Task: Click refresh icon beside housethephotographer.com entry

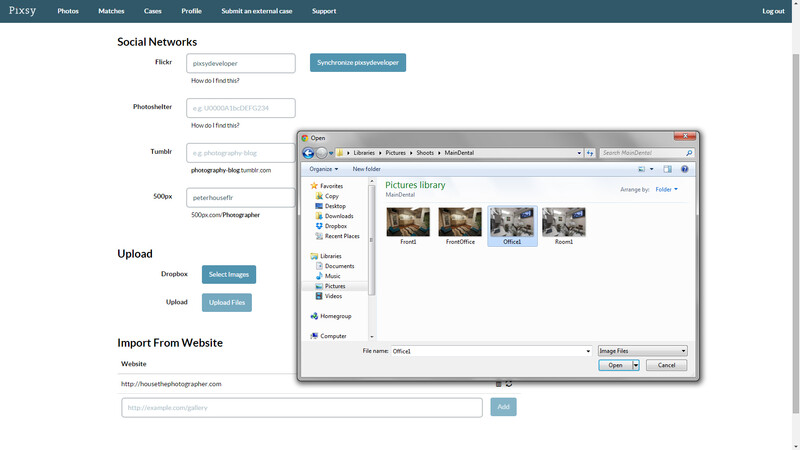Action: point(509,384)
